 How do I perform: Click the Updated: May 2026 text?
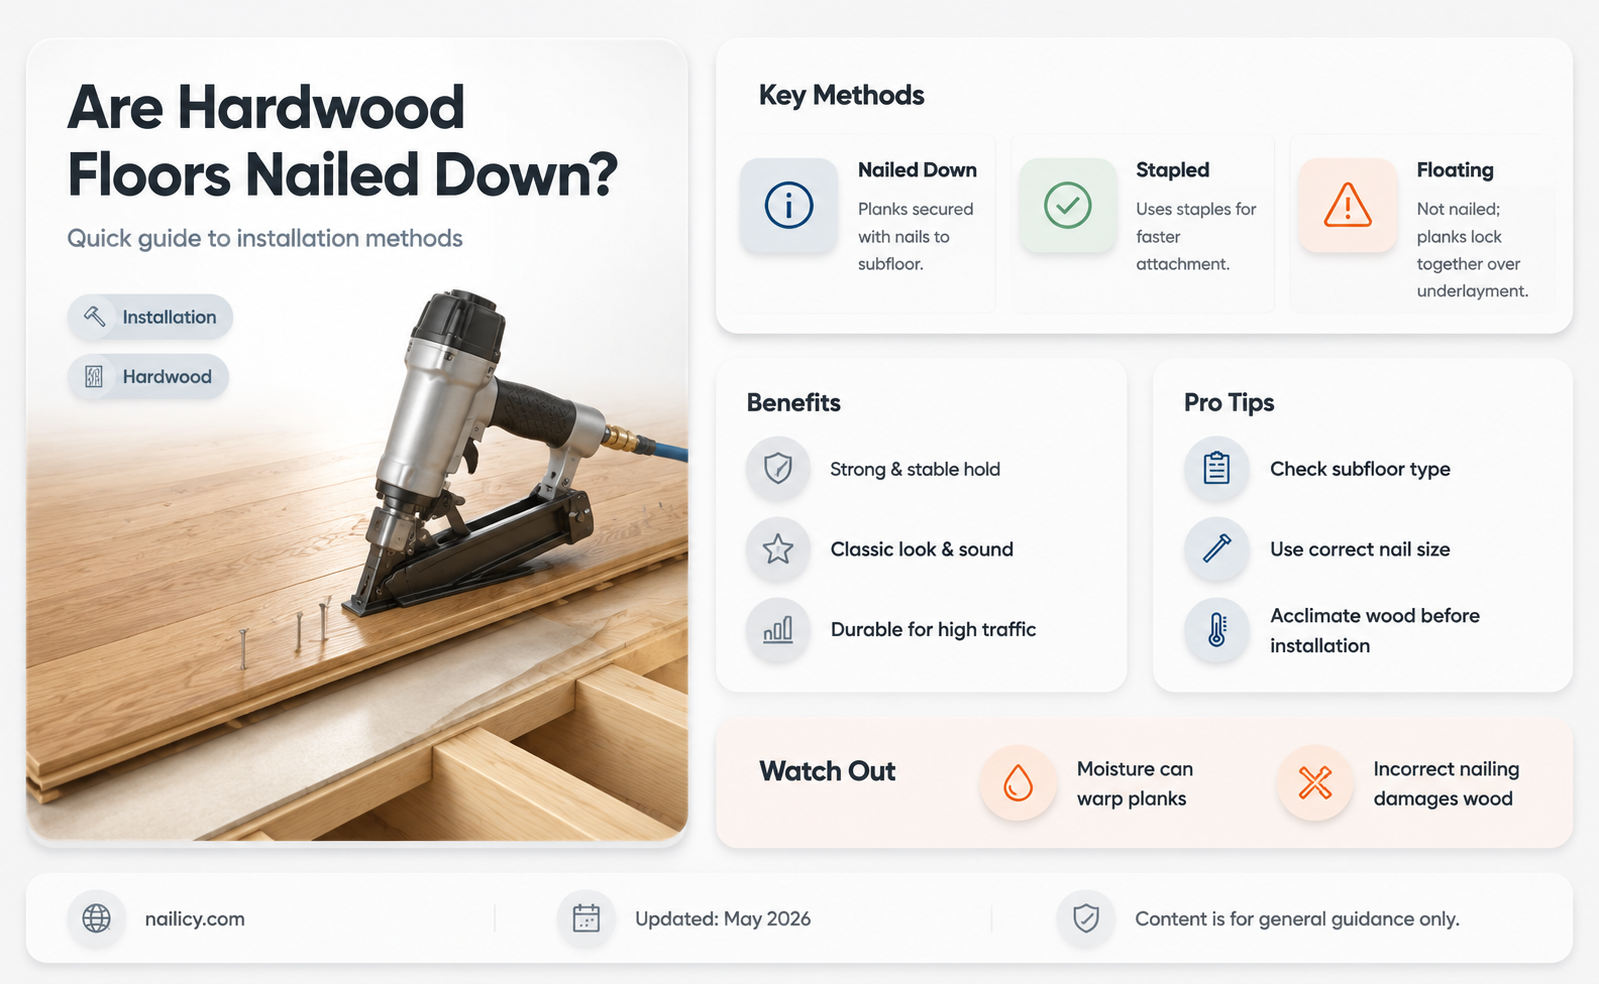coord(723,919)
